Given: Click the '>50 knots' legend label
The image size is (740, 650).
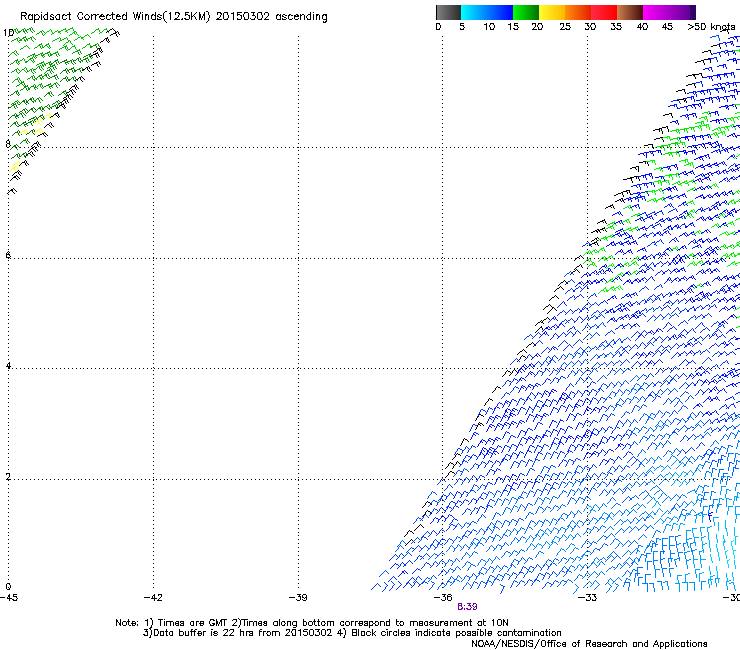Looking at the screenshot, I should pos(711,27).
